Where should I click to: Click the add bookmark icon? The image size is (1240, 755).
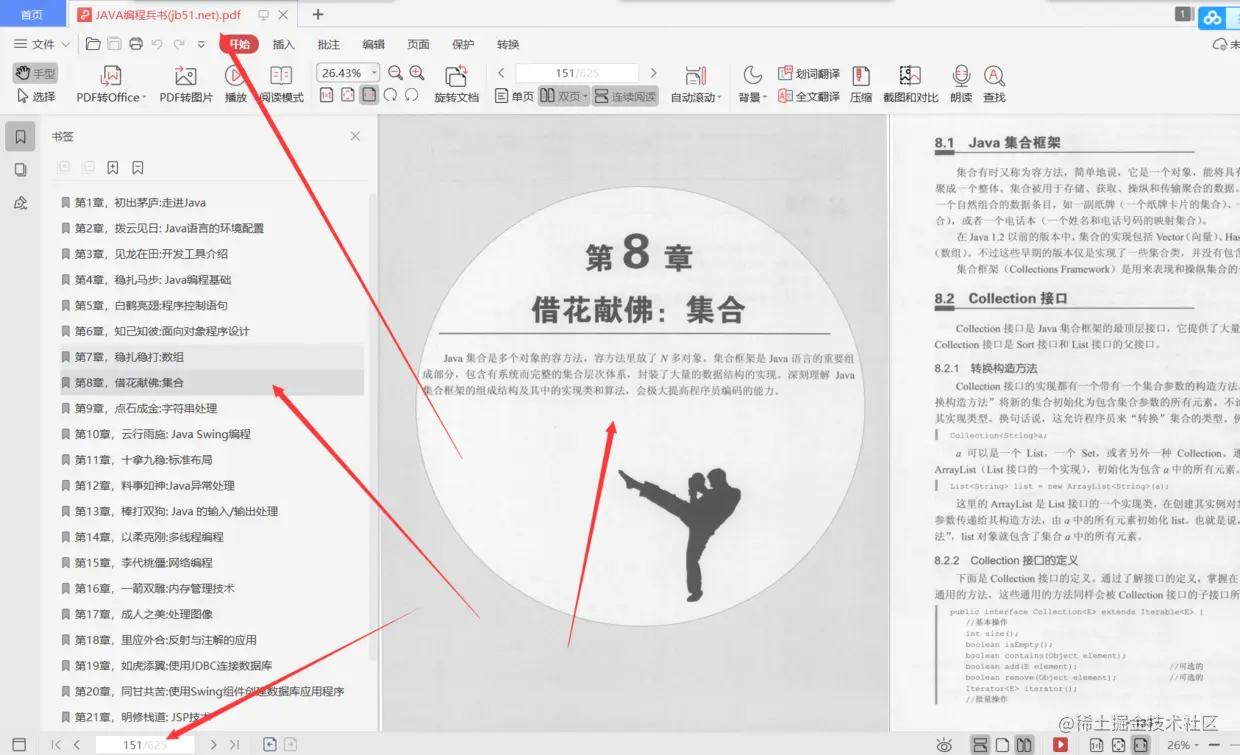pos(113,167)
